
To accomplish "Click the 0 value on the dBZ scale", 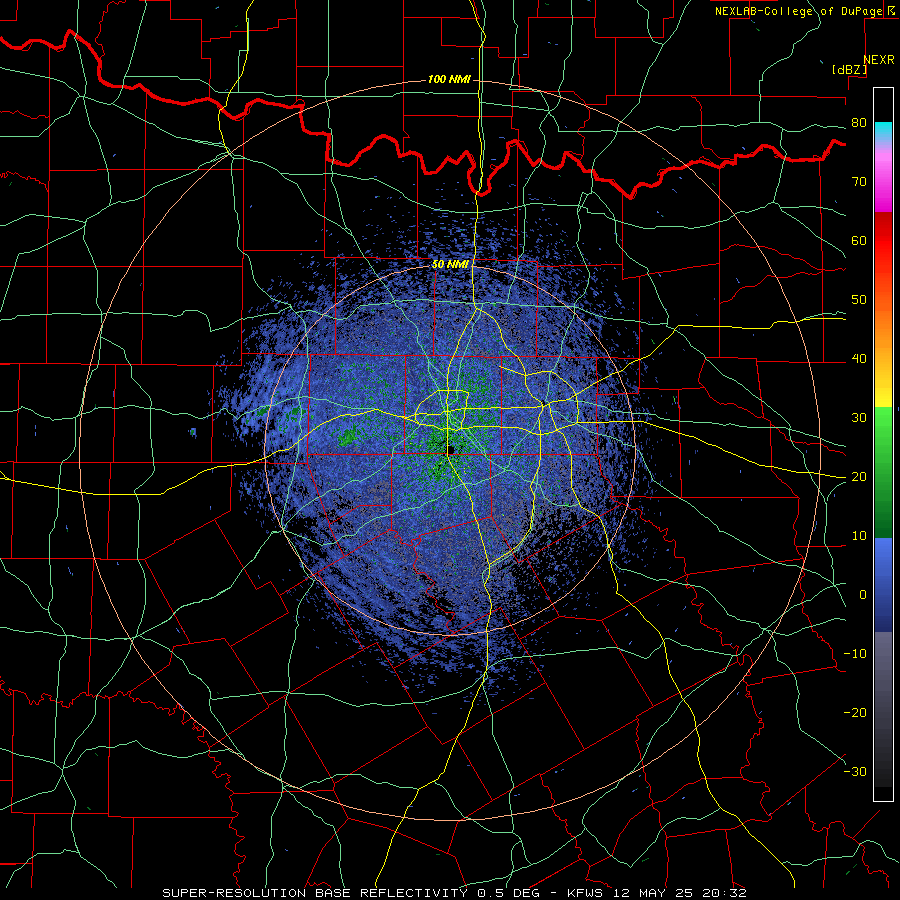I will (x=863, y=595).
